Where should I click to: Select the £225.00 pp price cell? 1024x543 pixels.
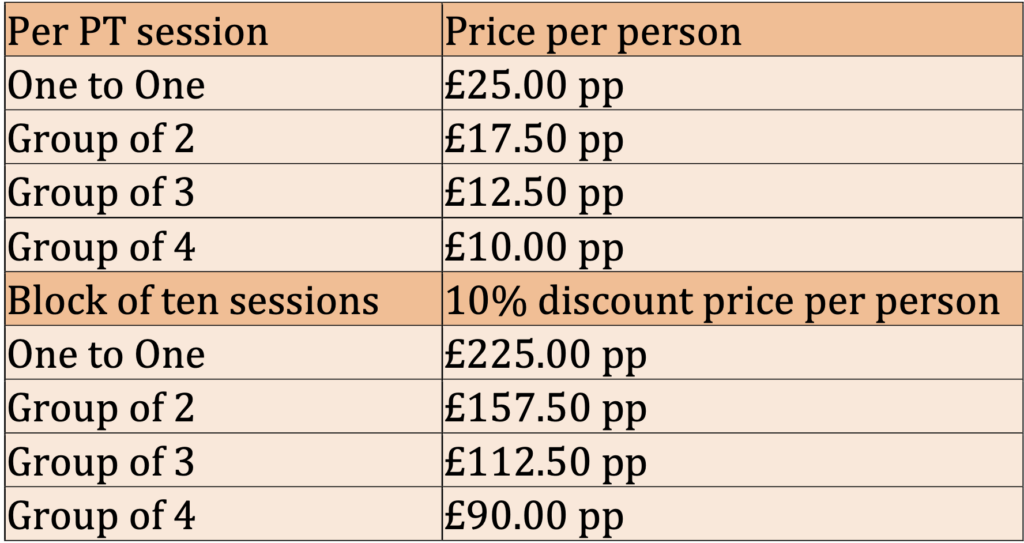pos(733,352)
